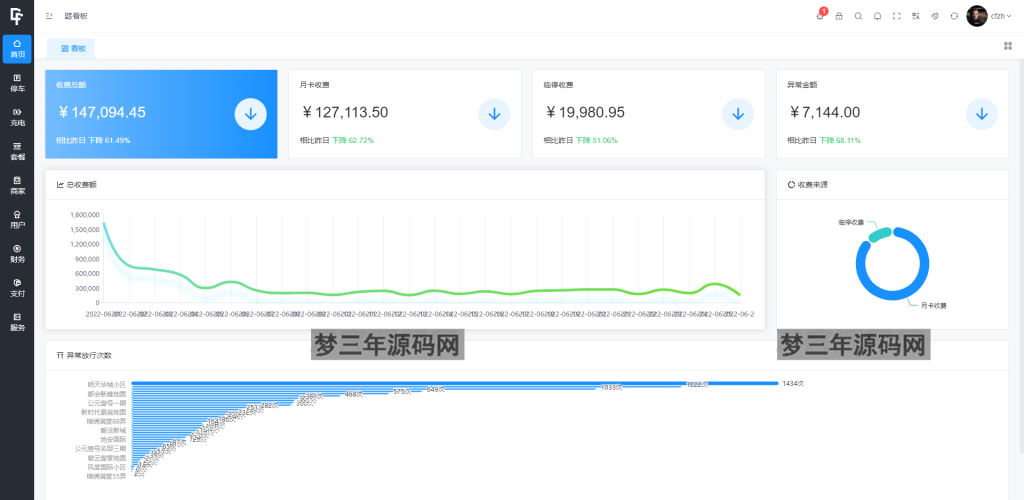Open 商家 sidebar menu item

click(x=17, y=185)
